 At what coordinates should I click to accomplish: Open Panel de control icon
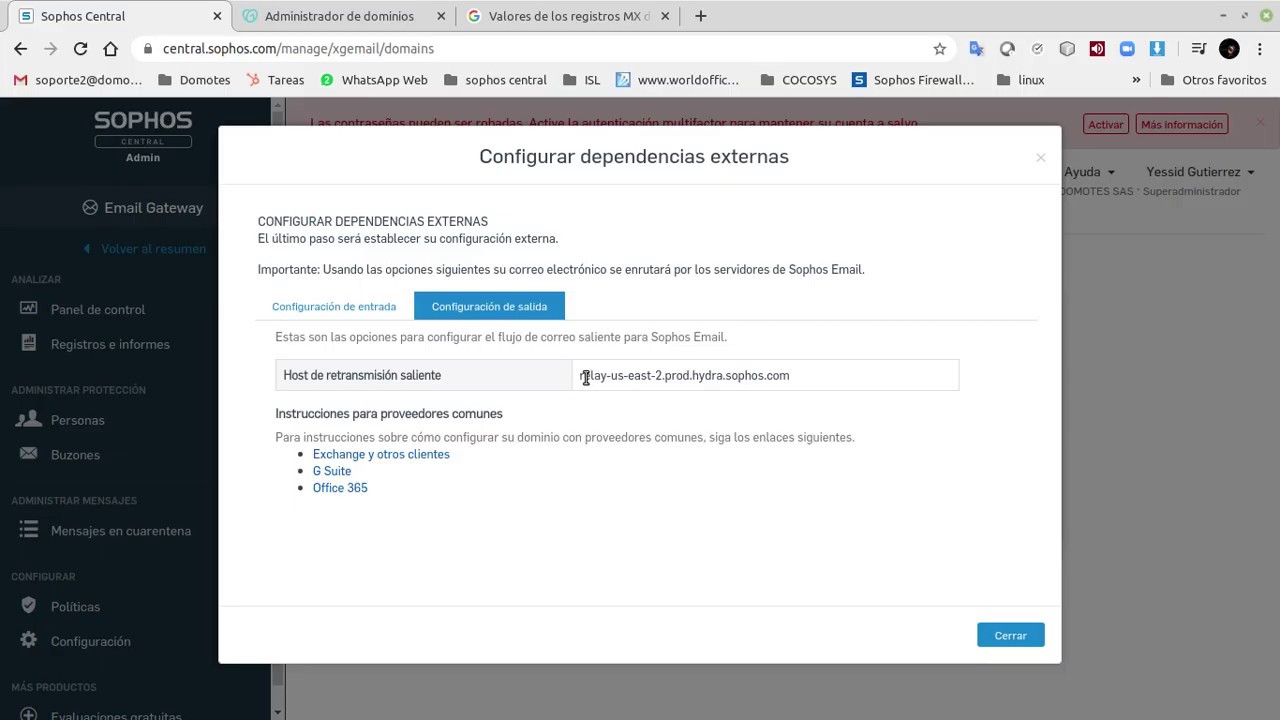tap(28, 309)
